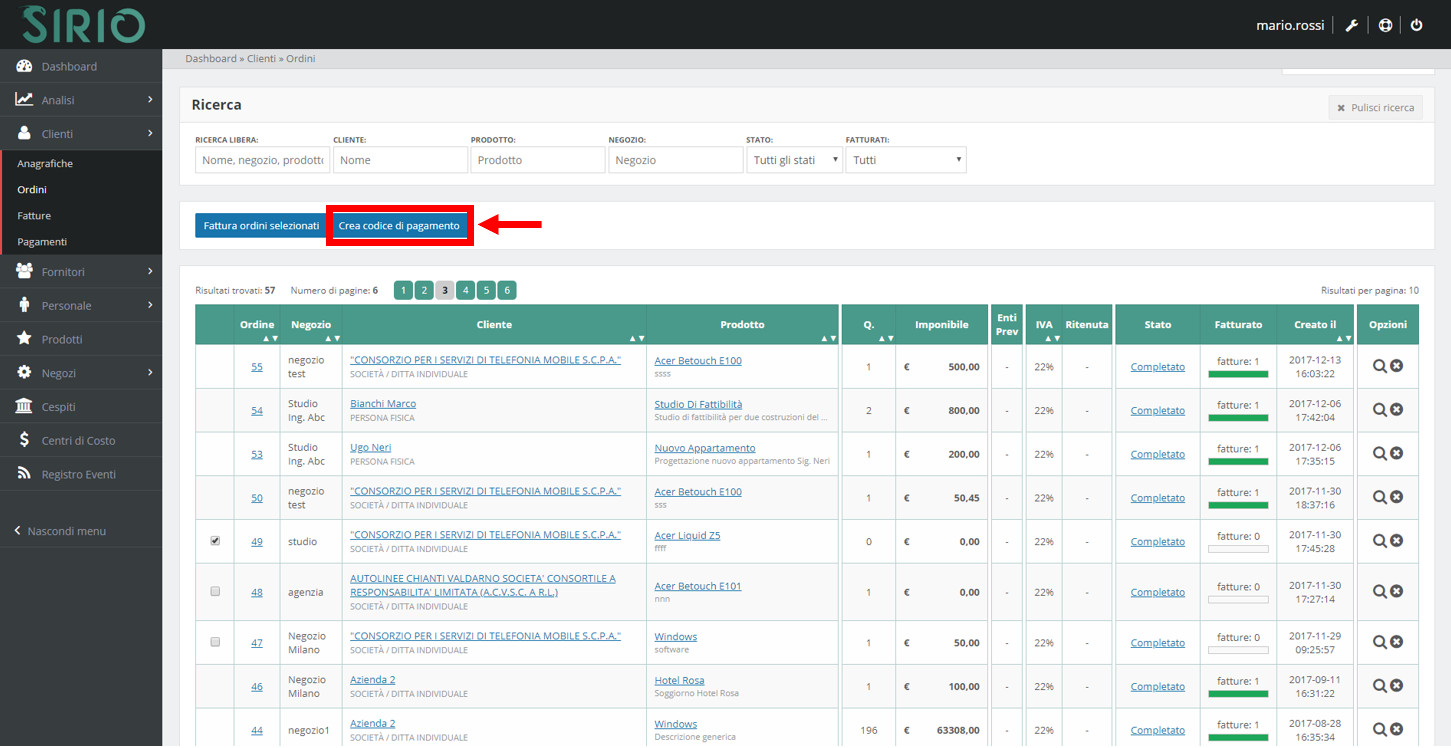Open the Dashboard sidebar icon
This screenshot has width=1451, height=748.
click(x=24, y=66)
